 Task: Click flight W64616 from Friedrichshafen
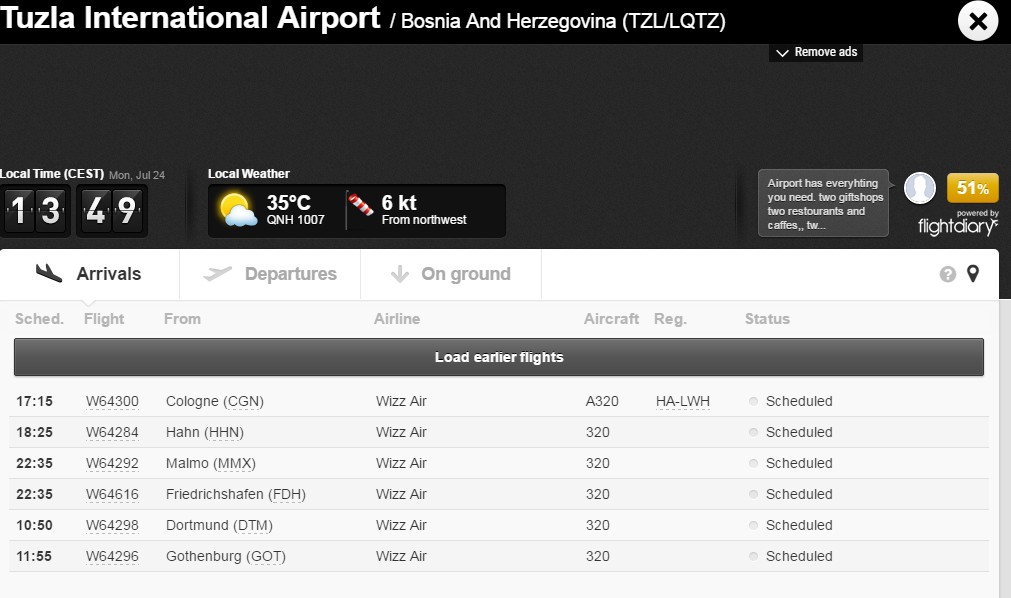112,495
